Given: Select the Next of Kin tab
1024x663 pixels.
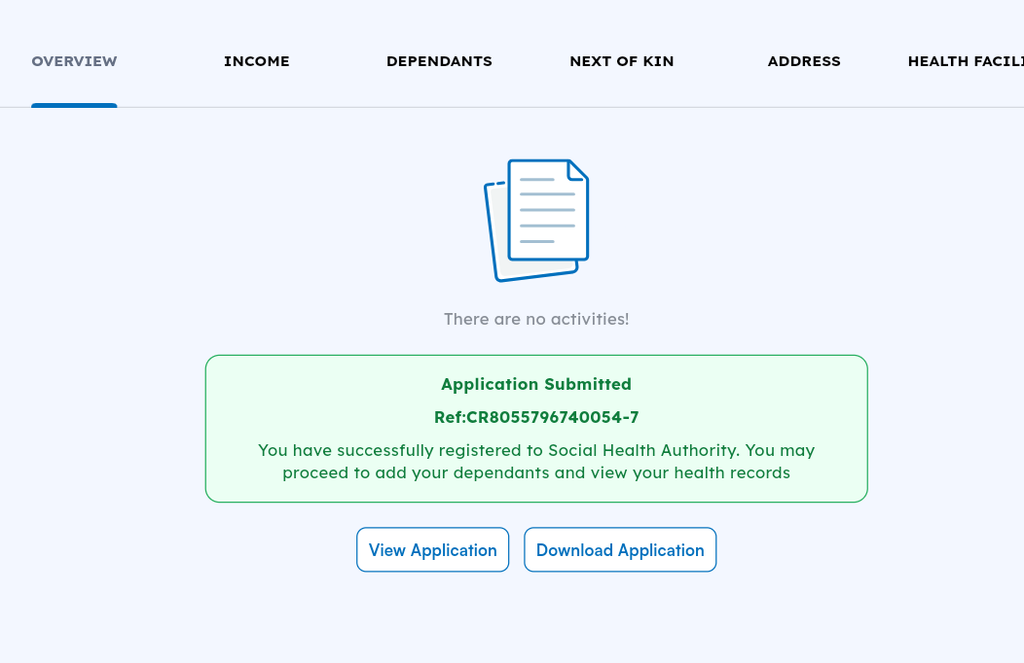Looking at the screenshot, I should click(622, 61).
